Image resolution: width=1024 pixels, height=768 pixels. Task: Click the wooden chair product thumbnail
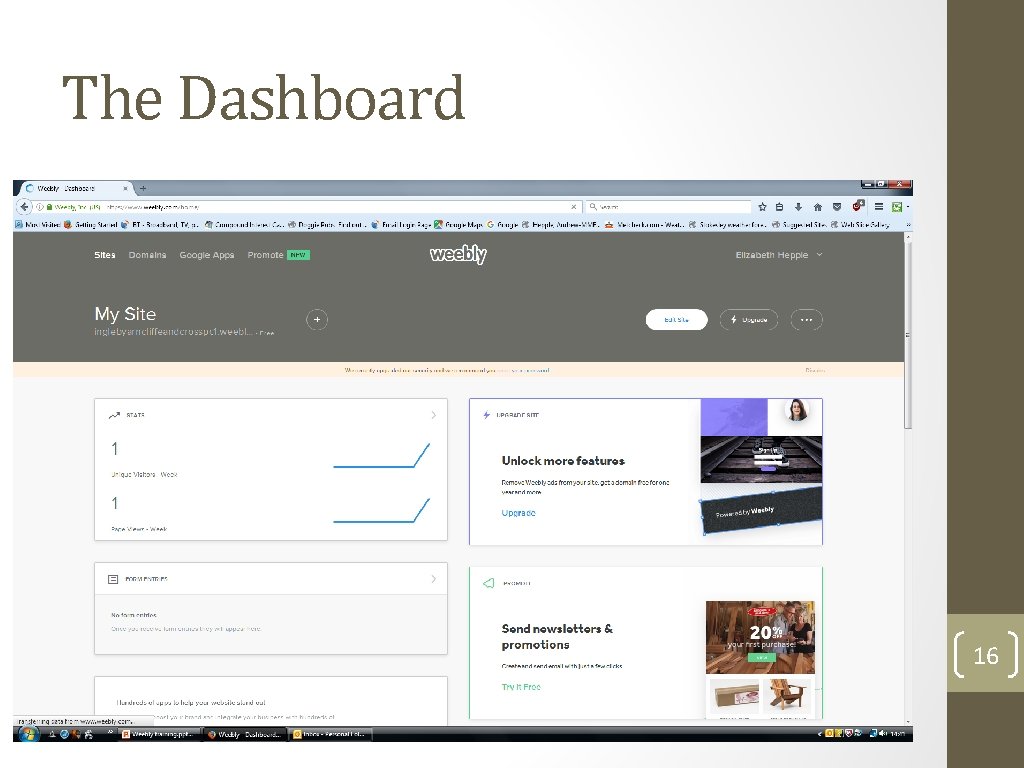click(787, 696)
